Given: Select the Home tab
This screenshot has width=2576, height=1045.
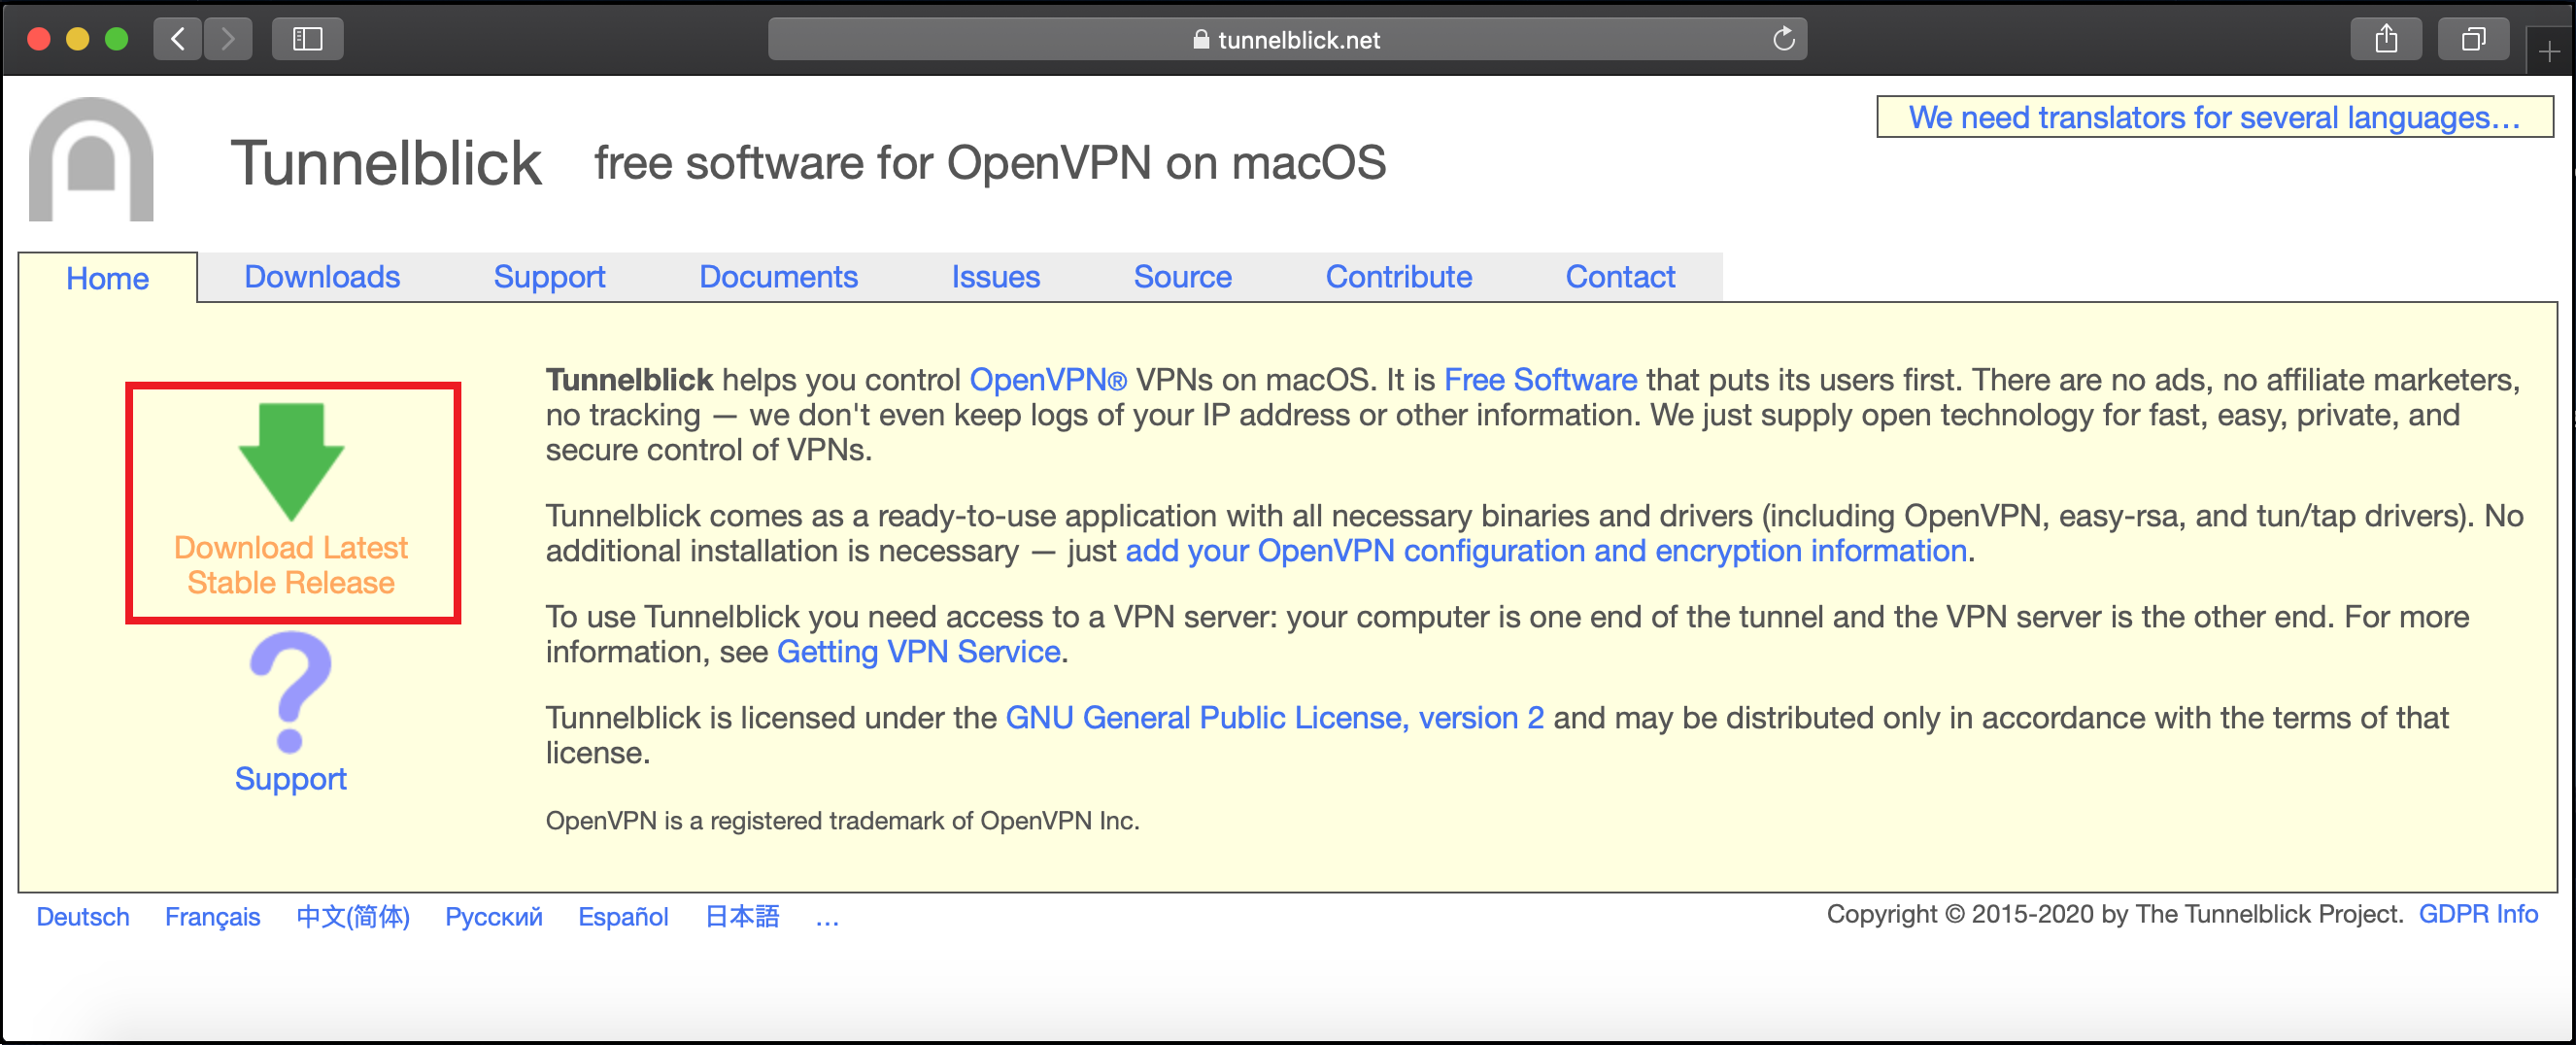Looking at the screenshot, I should point(107,278).
